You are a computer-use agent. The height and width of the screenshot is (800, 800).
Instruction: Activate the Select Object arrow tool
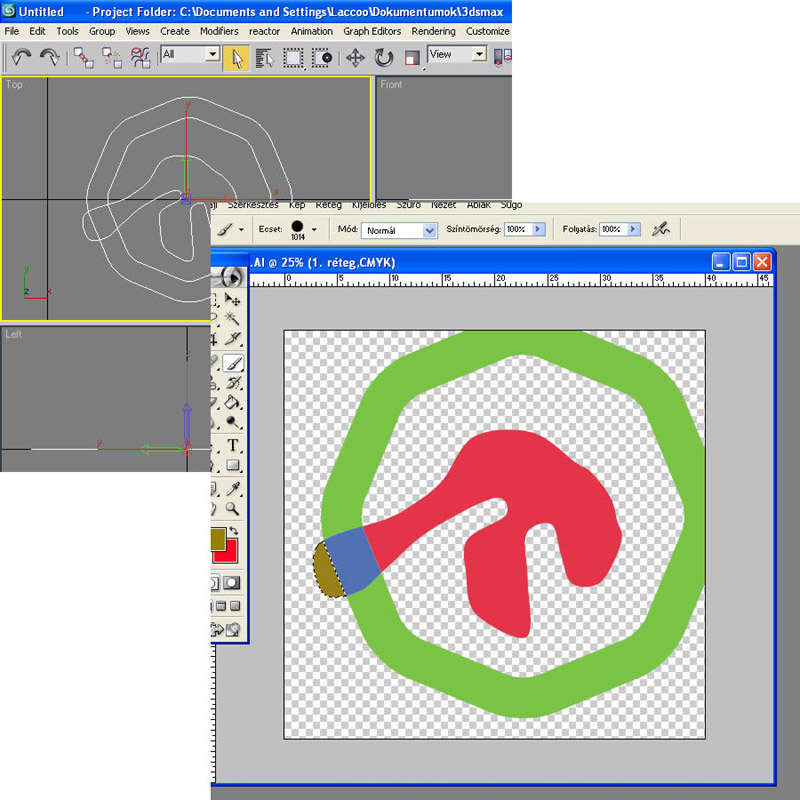(237, 57)
